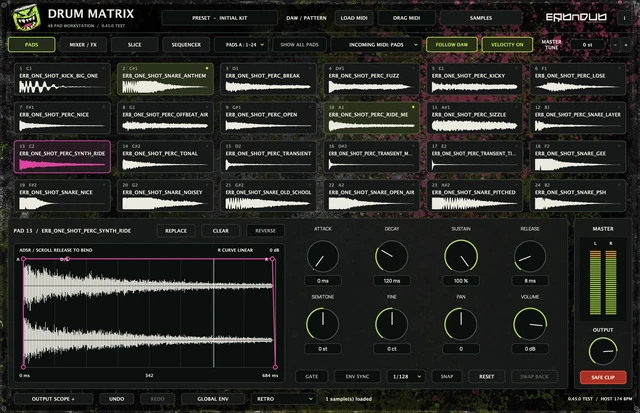Select pad 19 ERB_ONE_SHOT_SNARE_NICE
Image resolution: width=640 pixels, height=413 pixels.
click(x=62, y=195)
